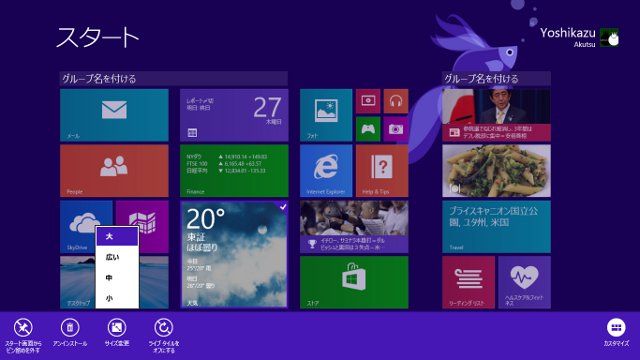
Task: Open the small Camera tile
Action: 396,129
